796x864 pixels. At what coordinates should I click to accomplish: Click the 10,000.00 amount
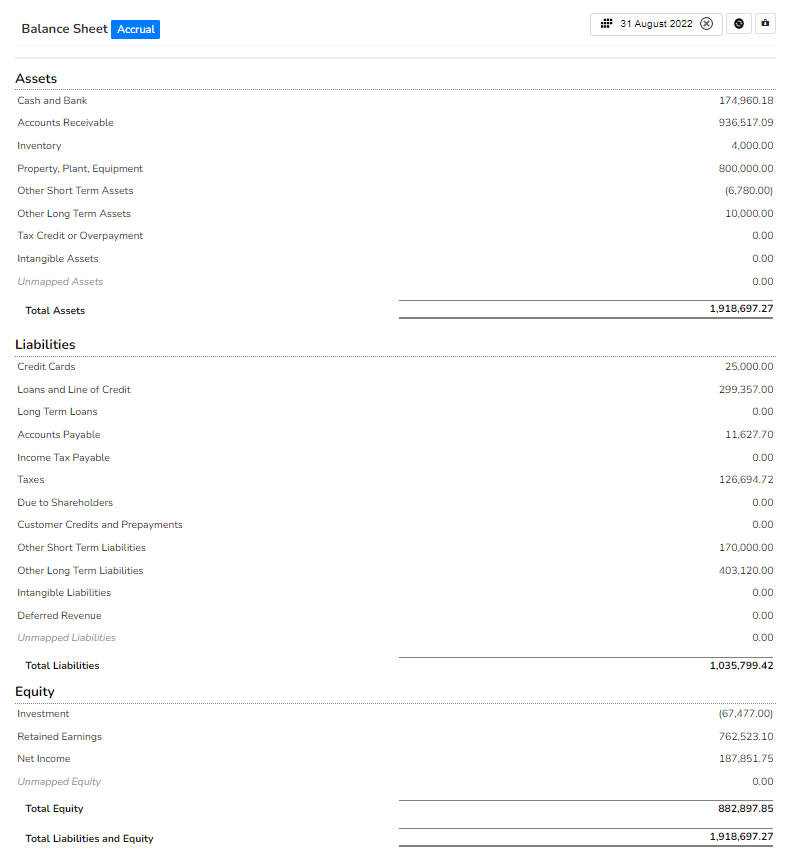pos(749,214)
